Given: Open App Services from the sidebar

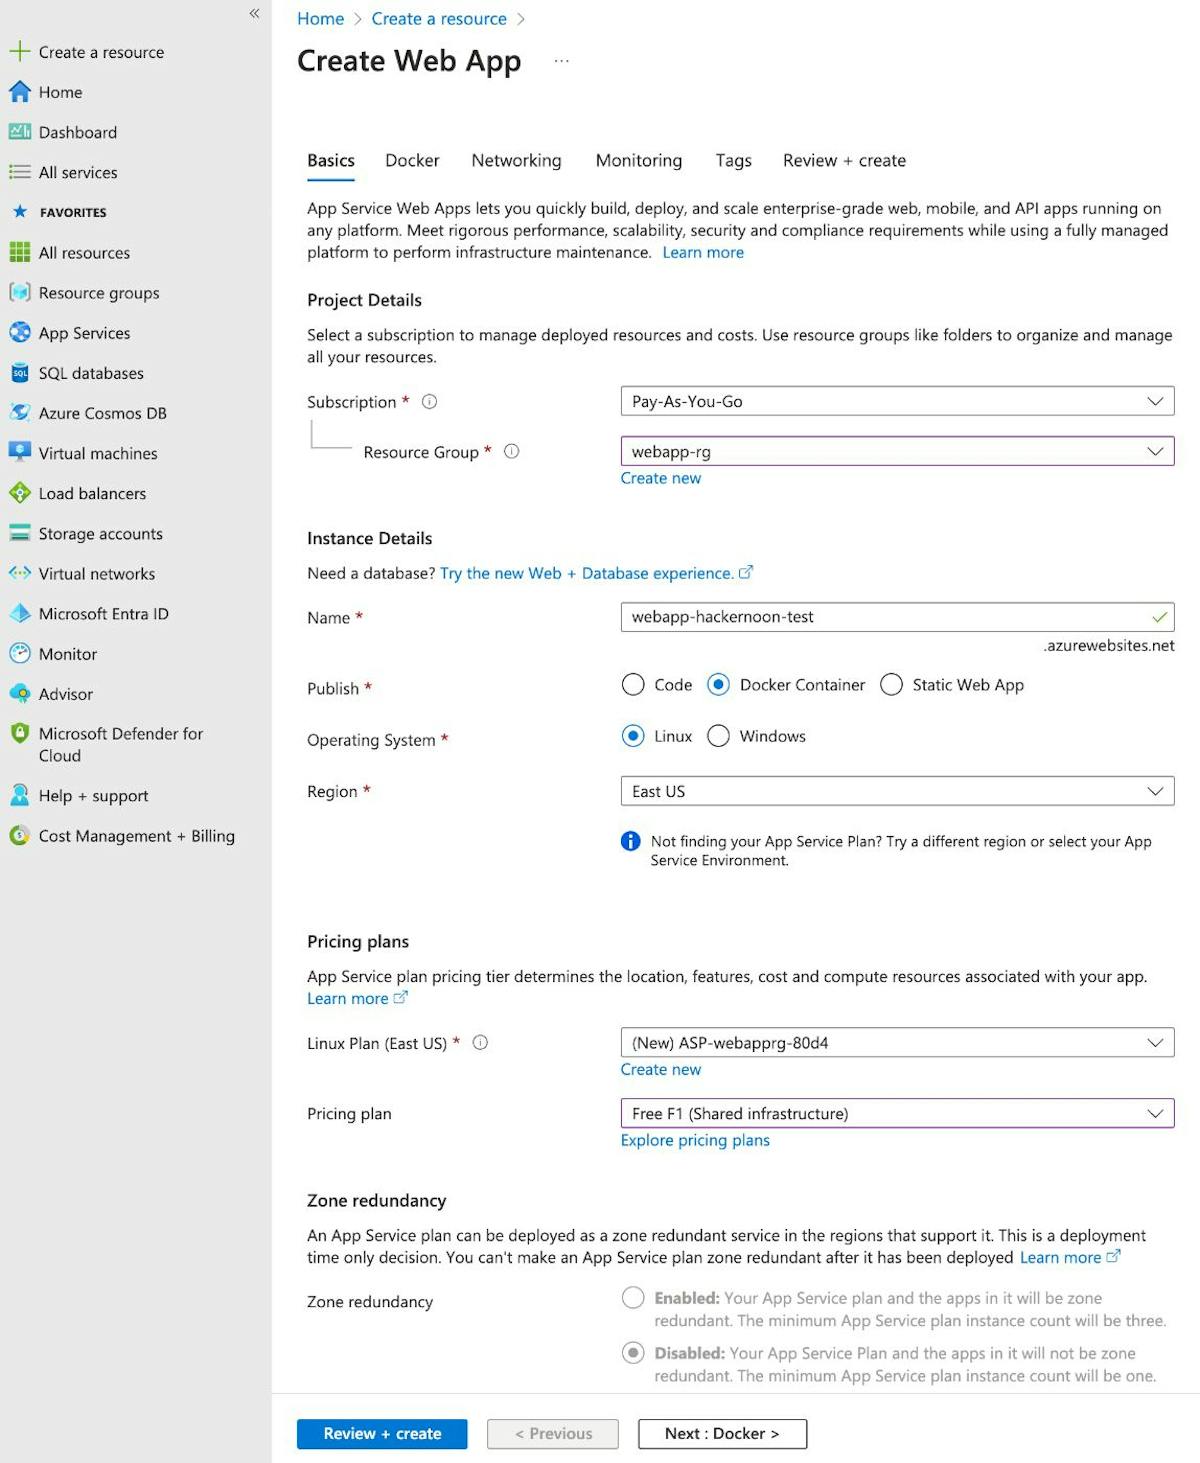Looking at the screenshot, I should tap(84, 333).
